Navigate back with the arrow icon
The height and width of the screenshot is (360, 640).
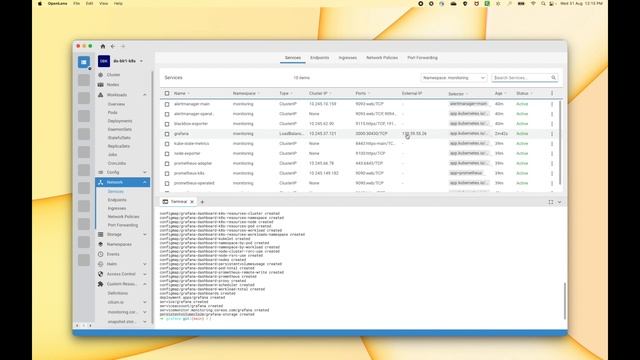pyautogui.click(x=113, y=46)
